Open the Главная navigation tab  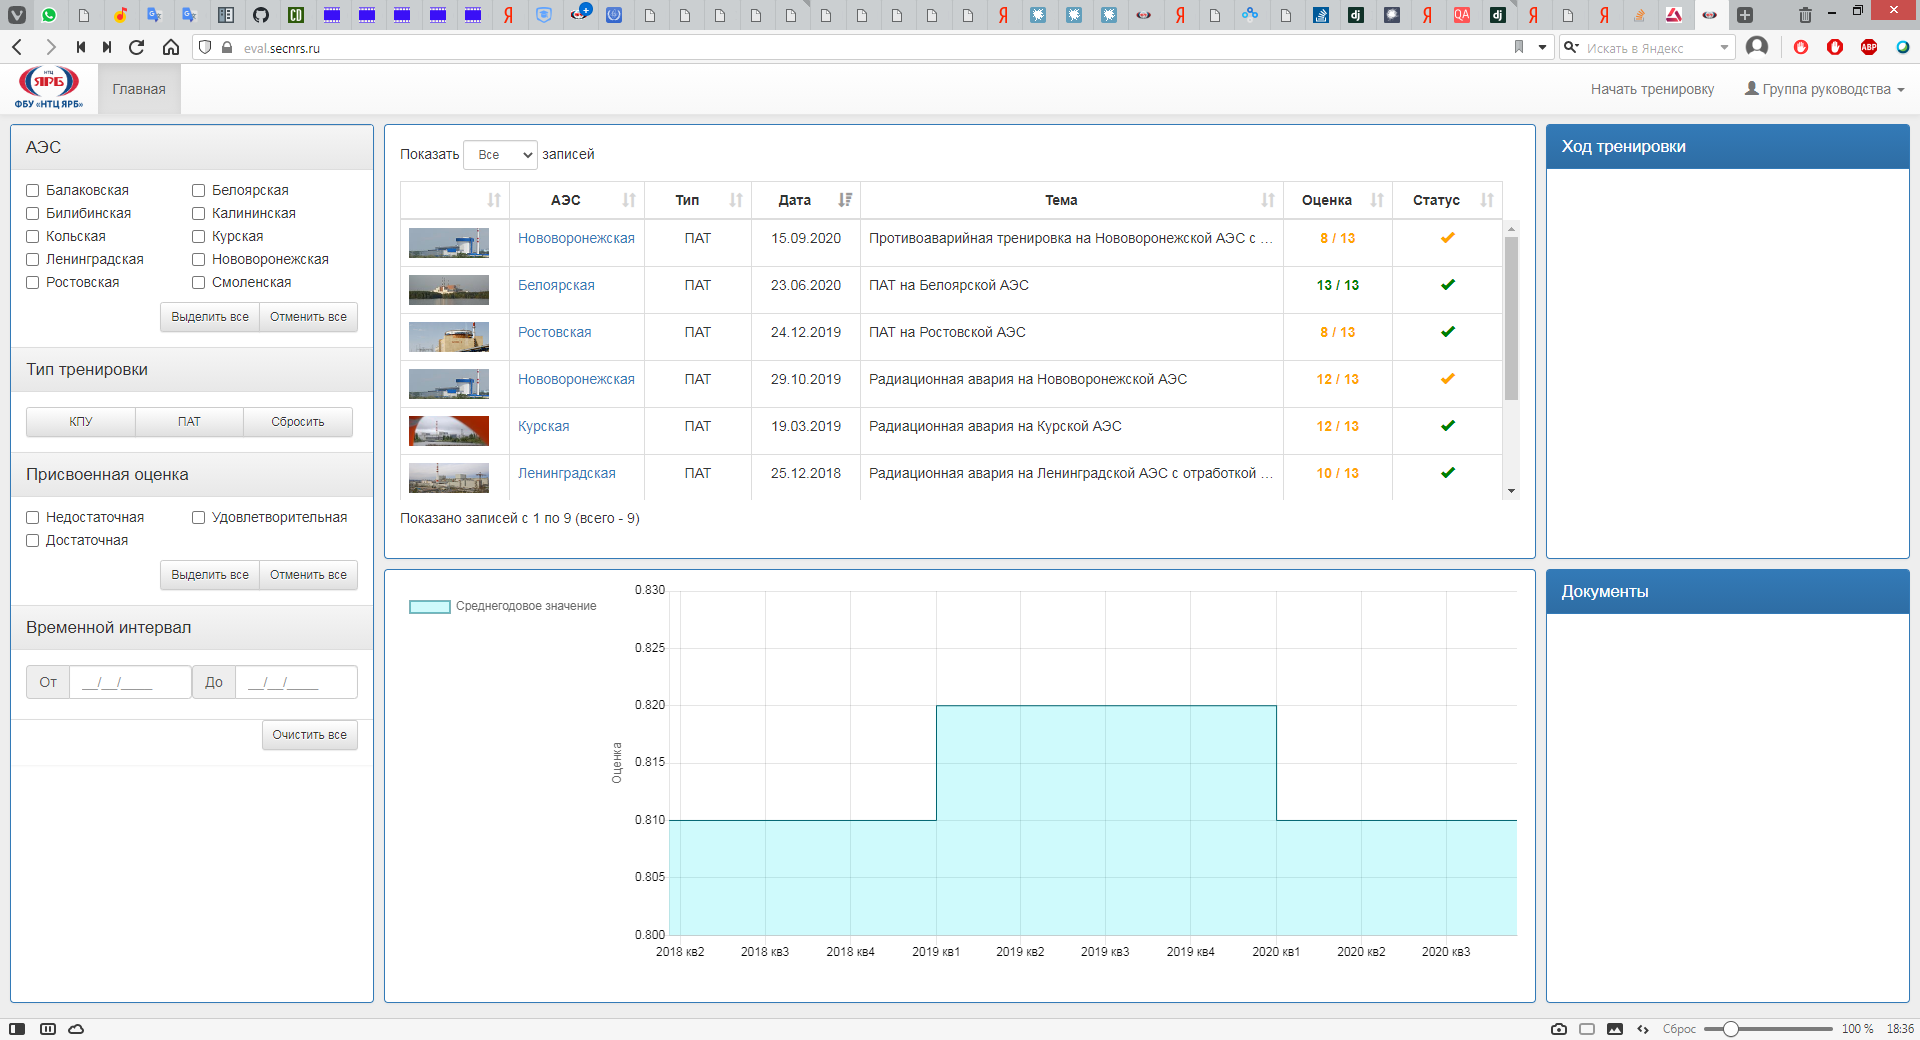click(139, 89)
